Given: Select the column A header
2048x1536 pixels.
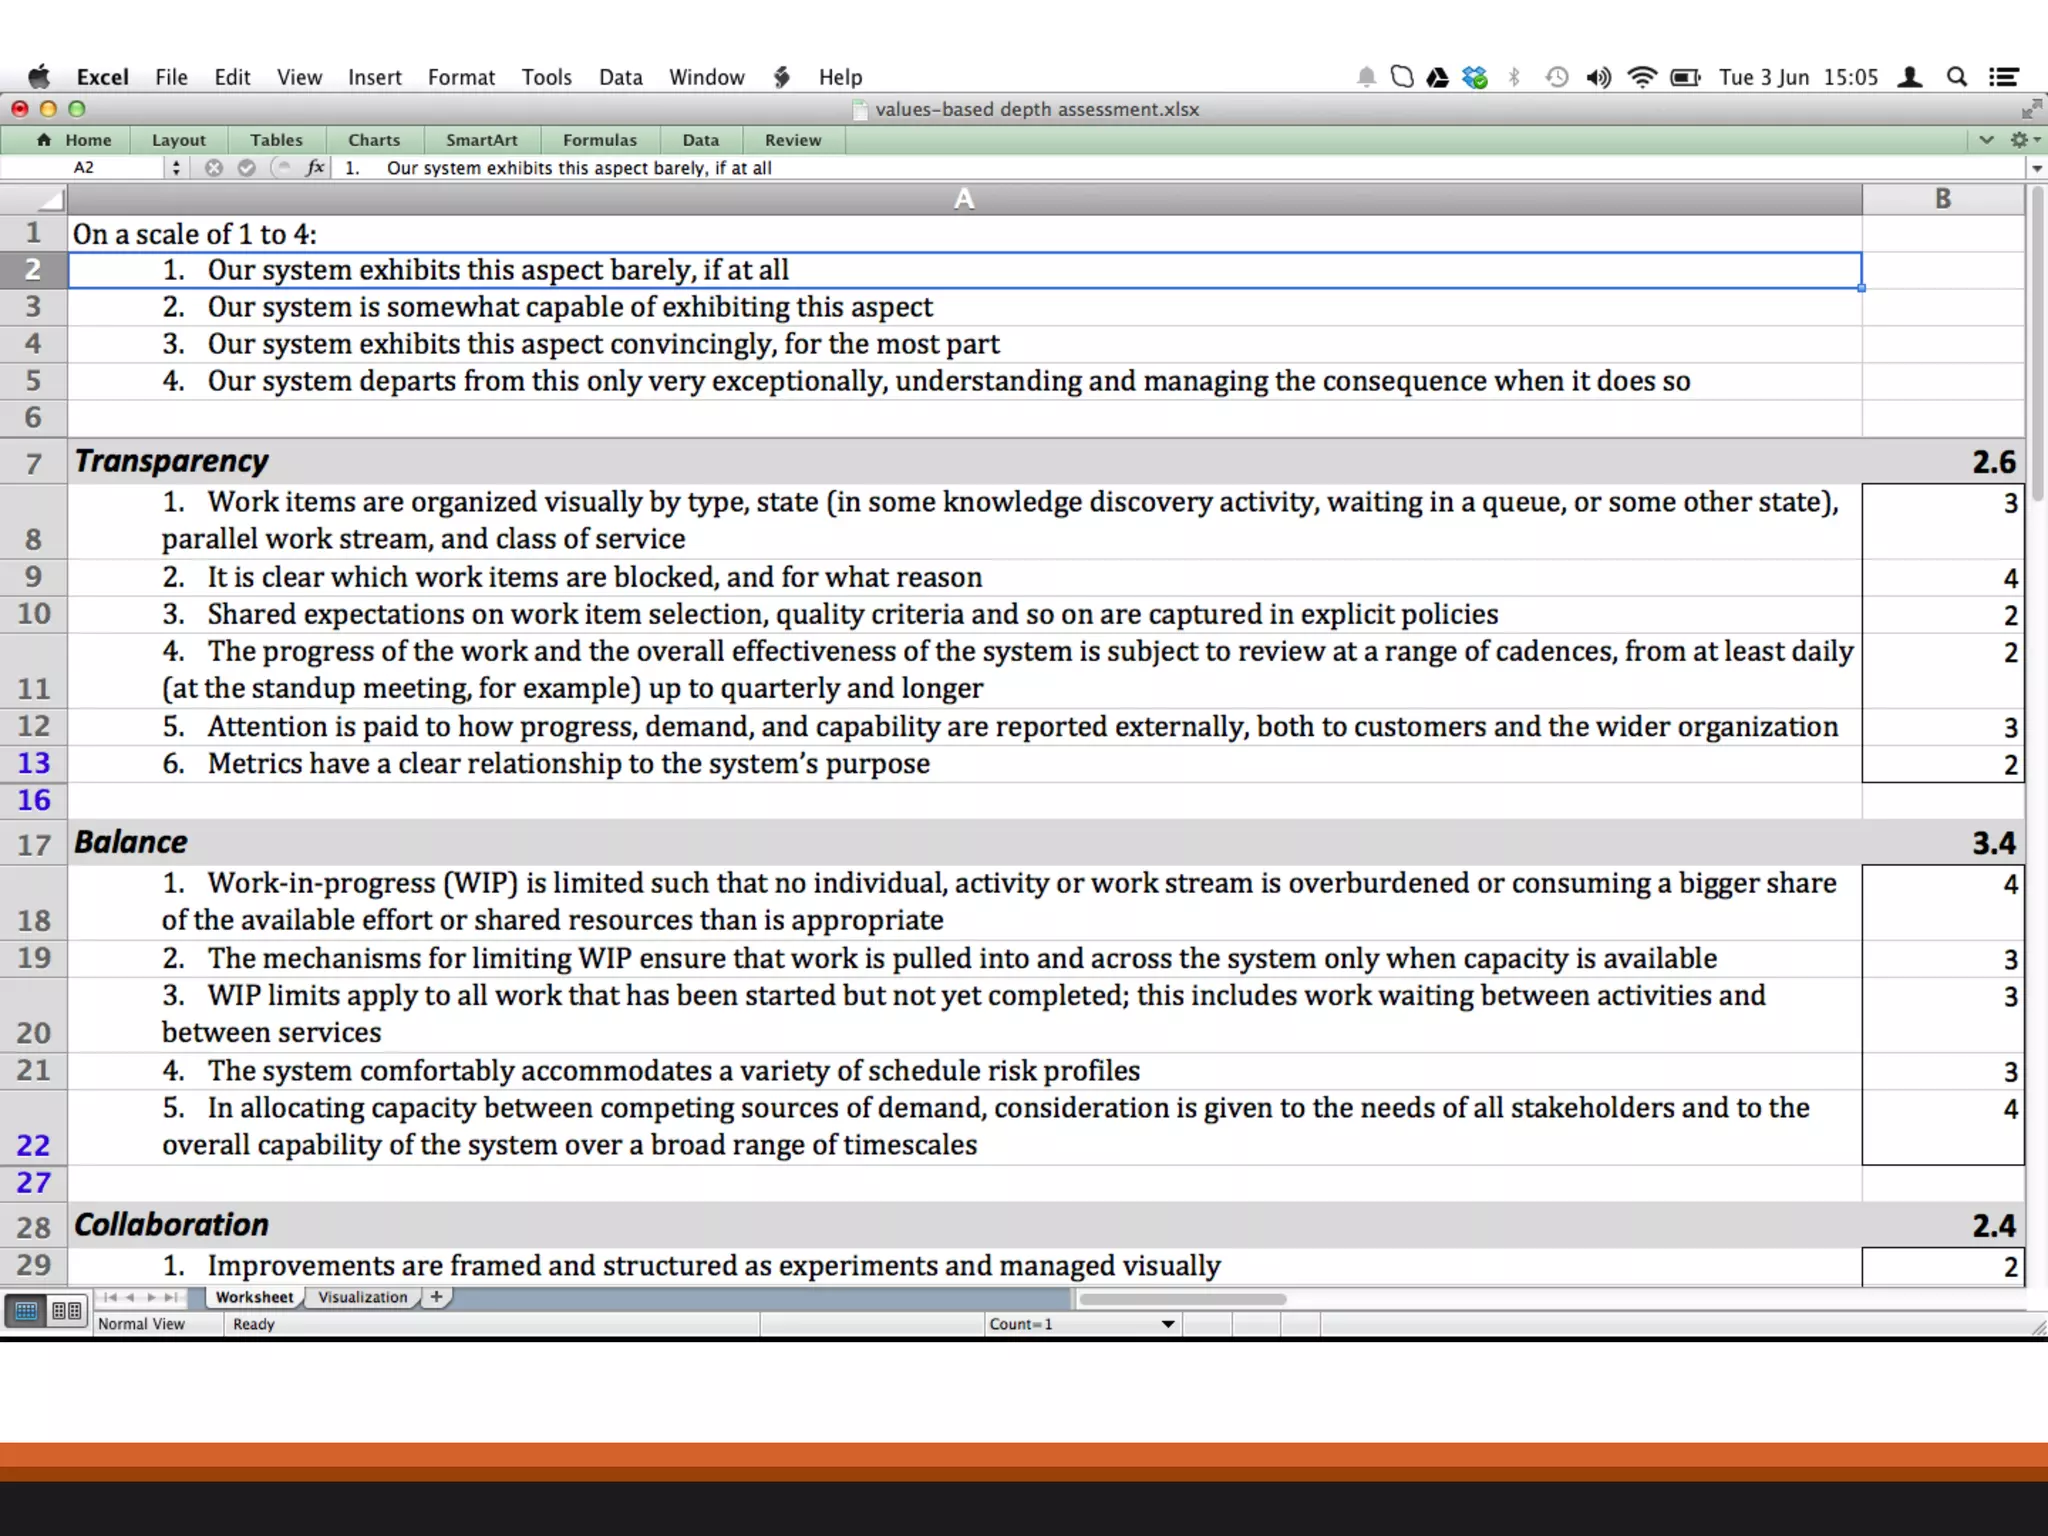Looking at the screenshot, I should point(963,199).
